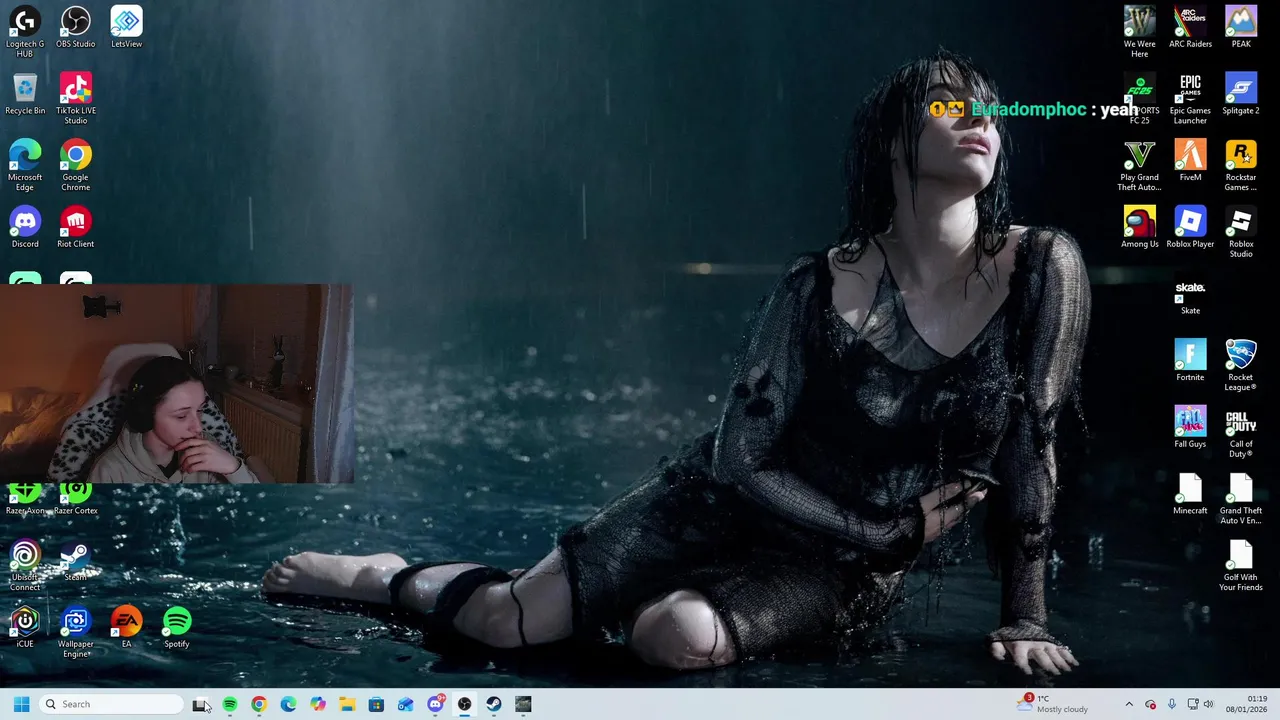Open the Windows Start menu
This screenshot has width=1280, height=720.
(21, 704)
